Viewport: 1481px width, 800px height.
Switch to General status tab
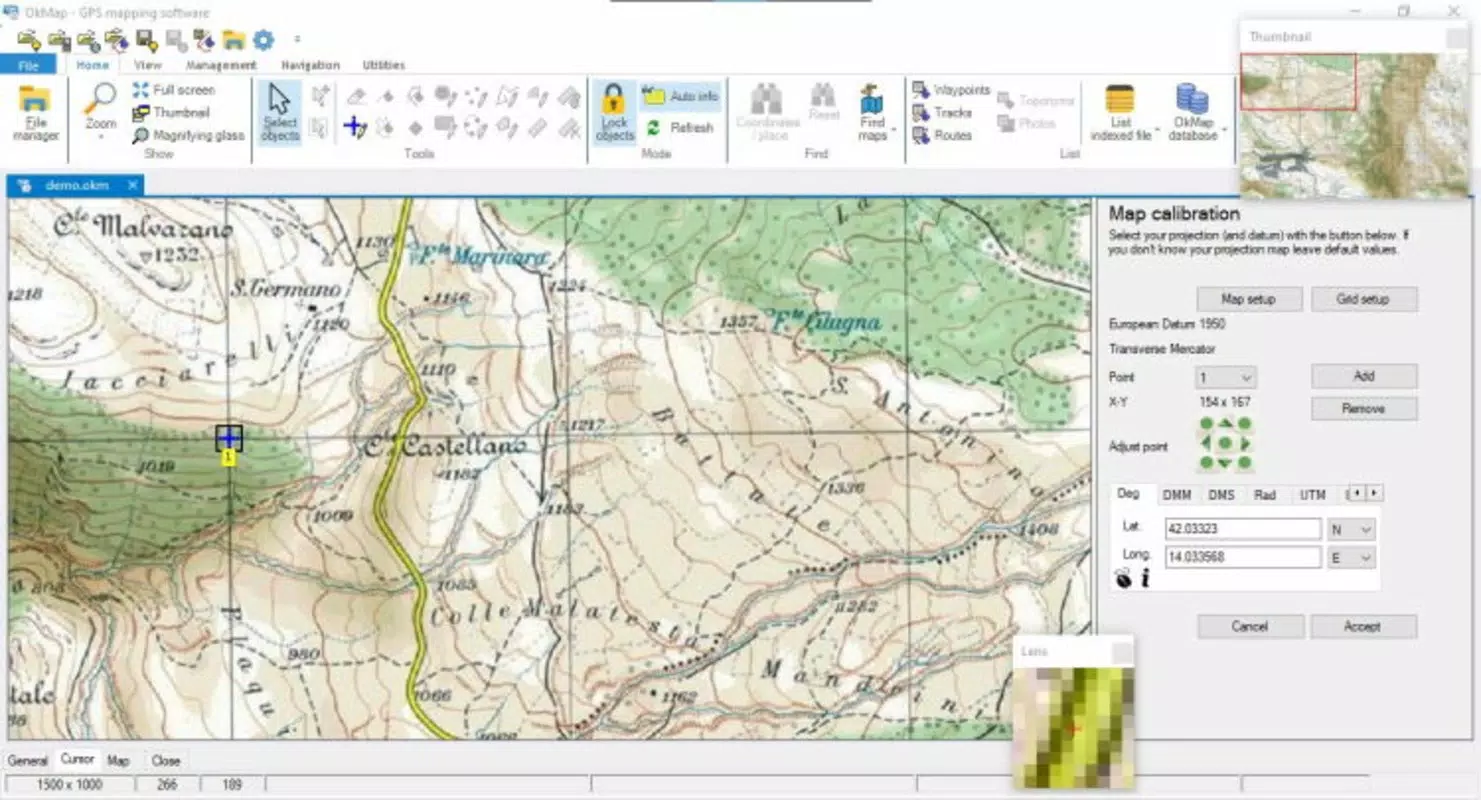point(28,760)
